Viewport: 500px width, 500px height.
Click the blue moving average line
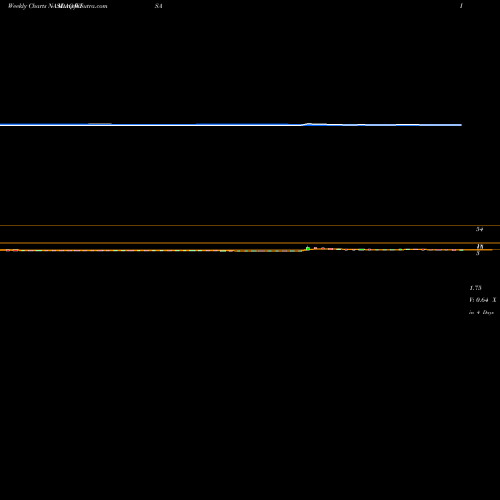[x=231, y=125]
